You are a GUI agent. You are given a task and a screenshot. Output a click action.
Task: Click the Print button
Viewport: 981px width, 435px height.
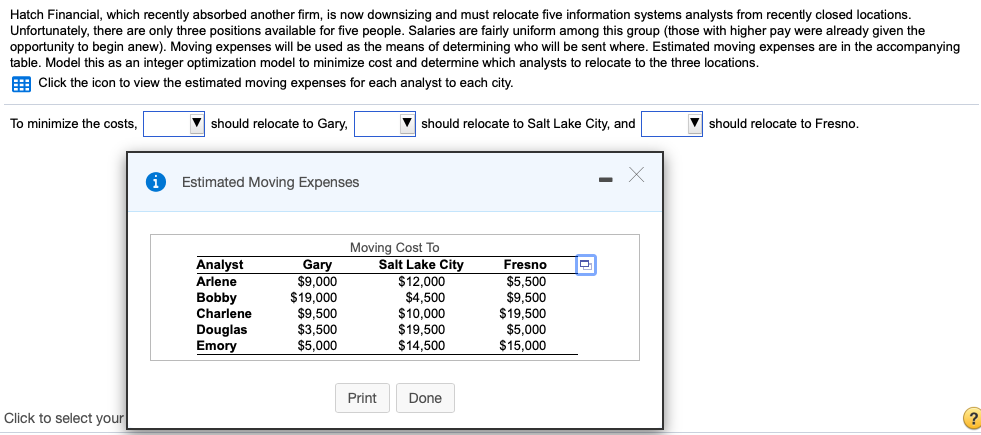tap(362, 398)
